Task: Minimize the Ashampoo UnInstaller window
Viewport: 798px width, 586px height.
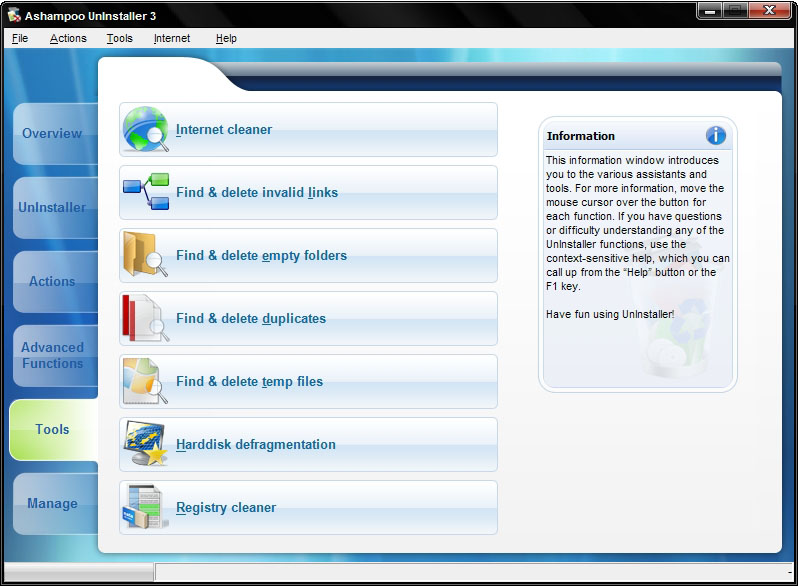Action: click(x=710, y=10)
